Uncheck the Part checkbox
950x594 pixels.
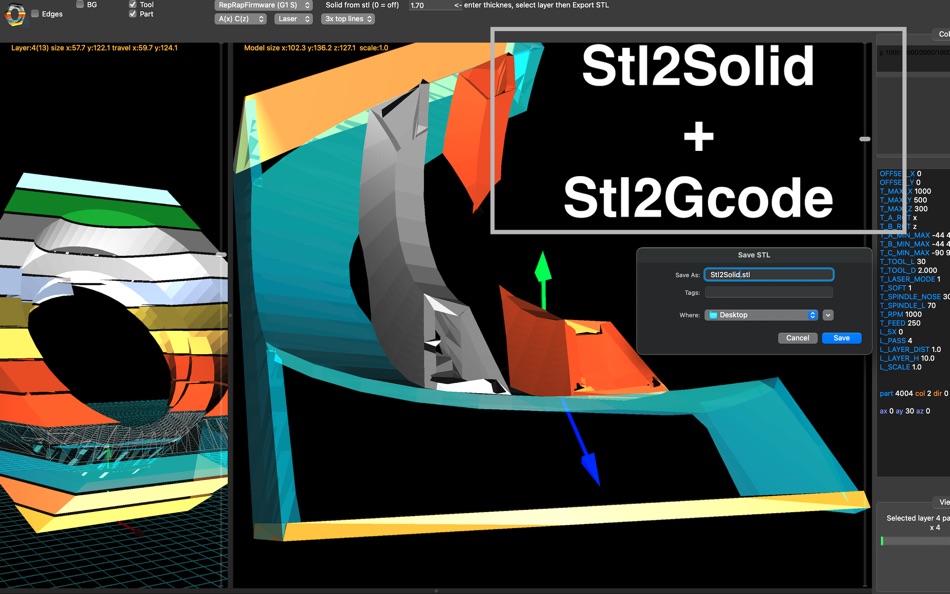pyautogui.click(x=133, y=13)
